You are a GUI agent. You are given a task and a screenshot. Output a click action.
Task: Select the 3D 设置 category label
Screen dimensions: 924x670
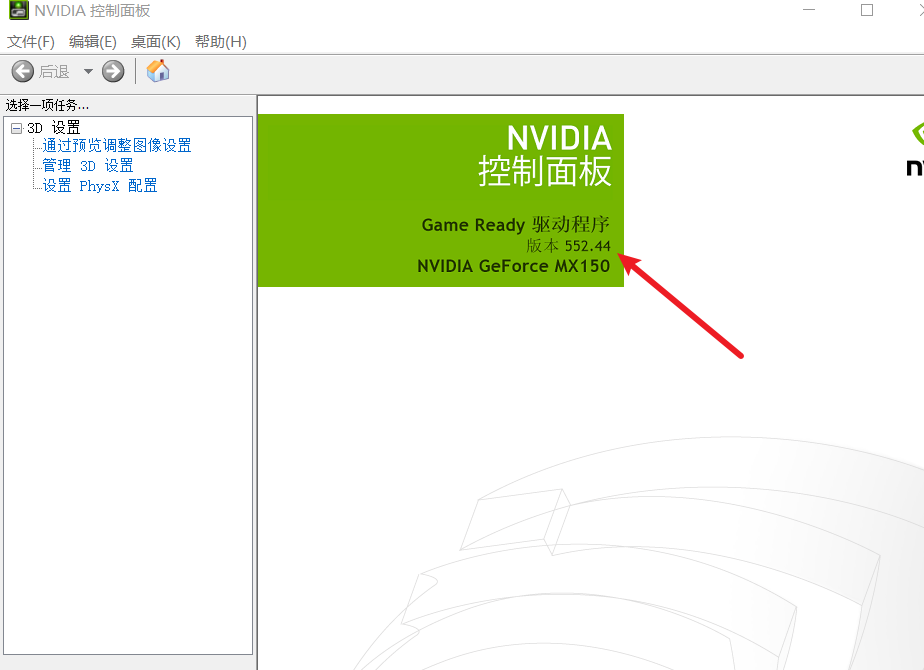[x=54, y=128]
